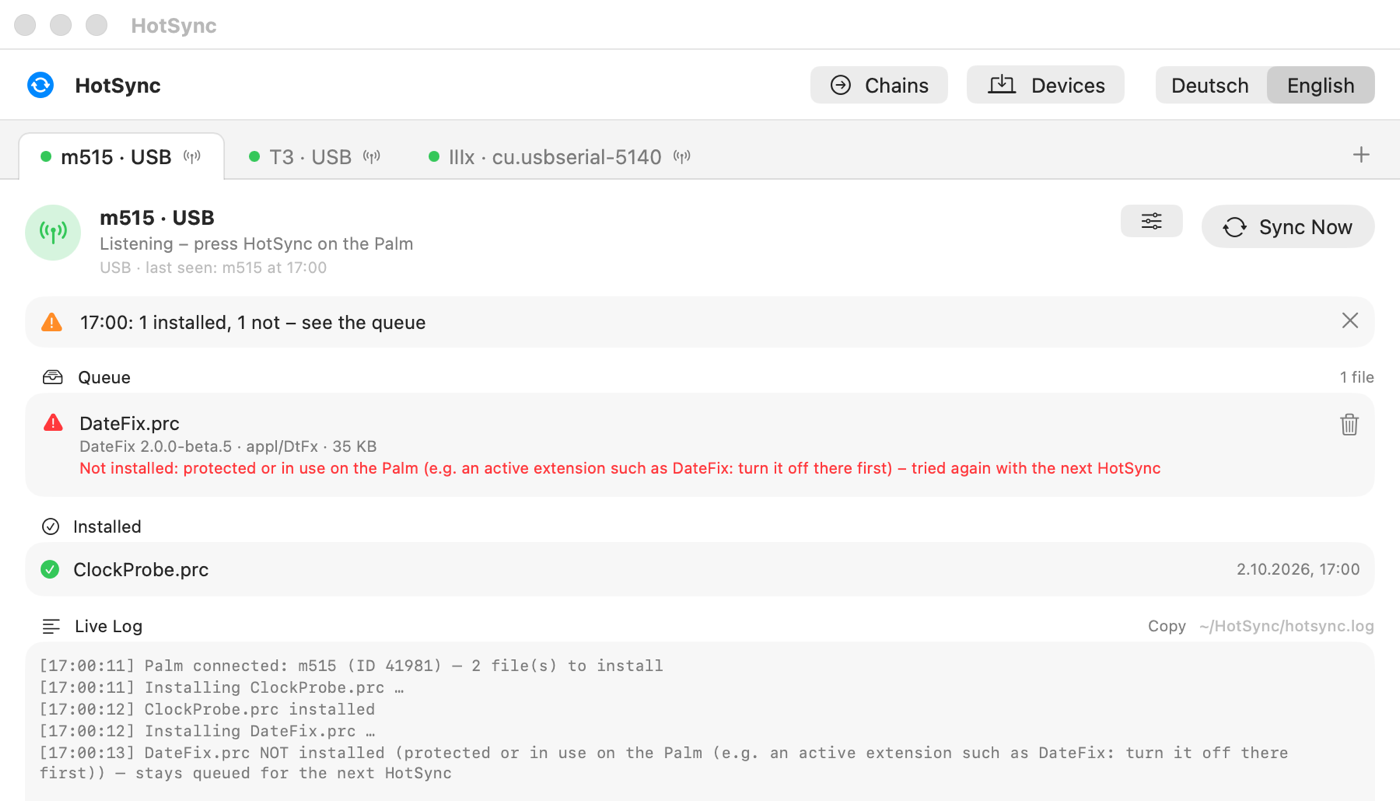Image resolution: width=1400 pixels, height=801 pixels.
Task: Copy the live log contents
Action: click(1166, 626)
